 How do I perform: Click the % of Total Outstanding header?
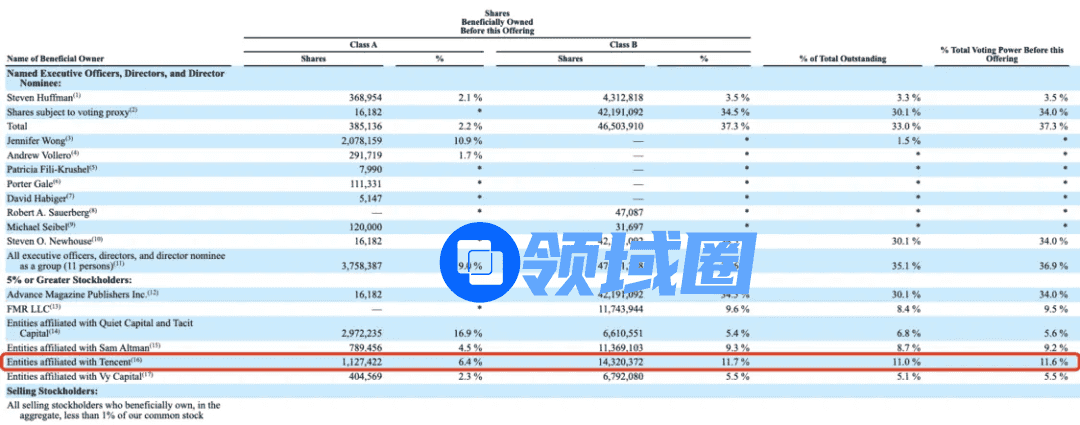point(842,59)
